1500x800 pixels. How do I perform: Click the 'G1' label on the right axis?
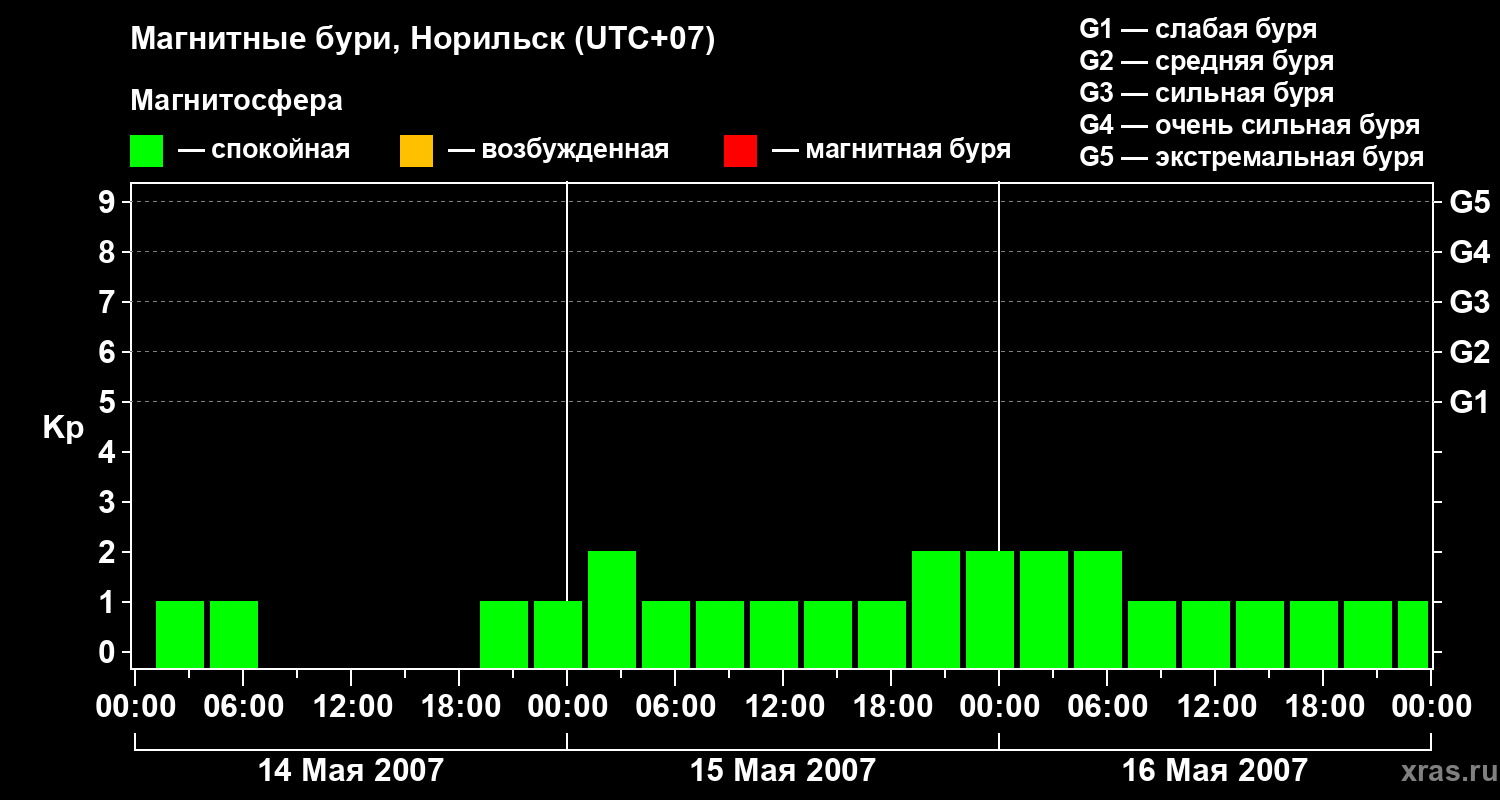[1469, 402]
